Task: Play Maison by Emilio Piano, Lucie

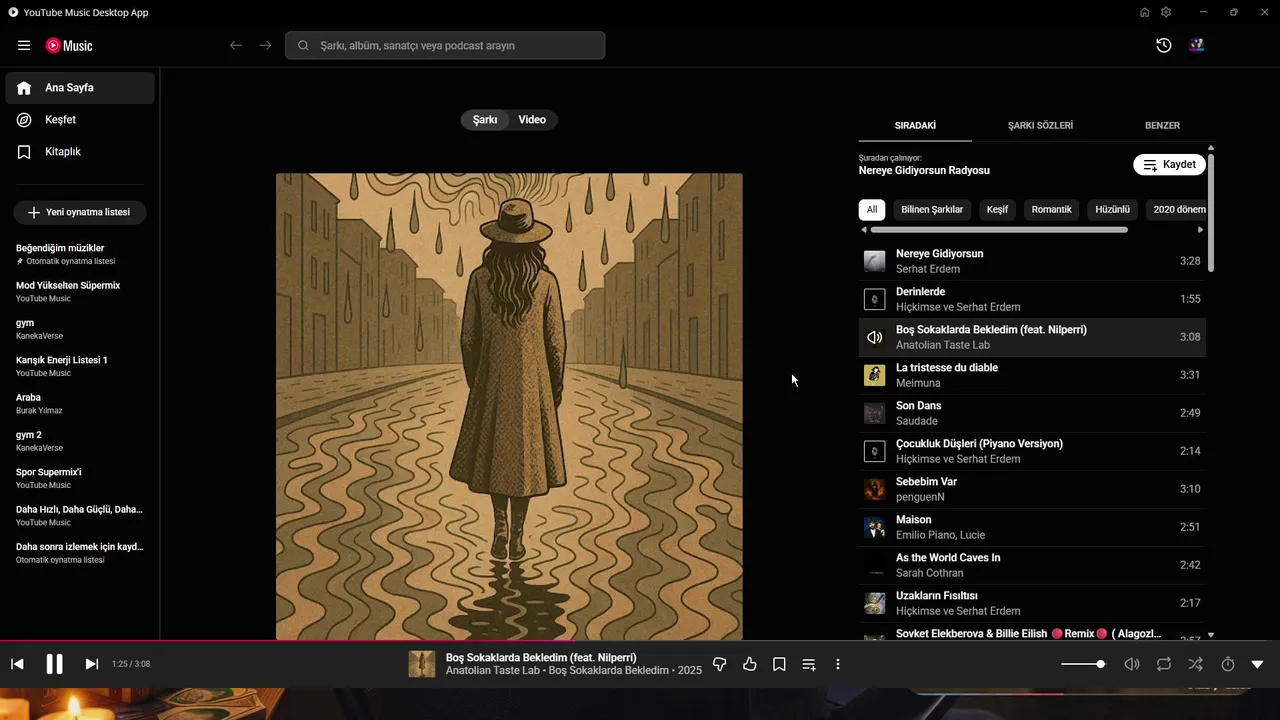Action: [1032, 527]
